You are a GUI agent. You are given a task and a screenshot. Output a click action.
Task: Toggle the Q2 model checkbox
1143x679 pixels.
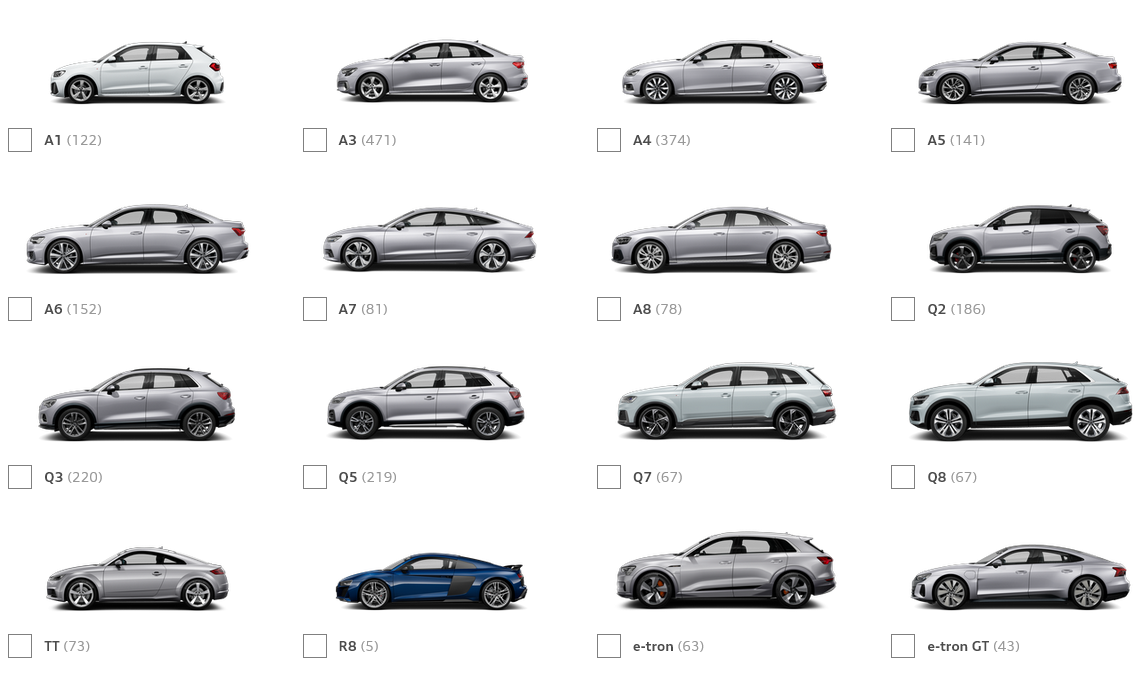(x=903, y=309)
